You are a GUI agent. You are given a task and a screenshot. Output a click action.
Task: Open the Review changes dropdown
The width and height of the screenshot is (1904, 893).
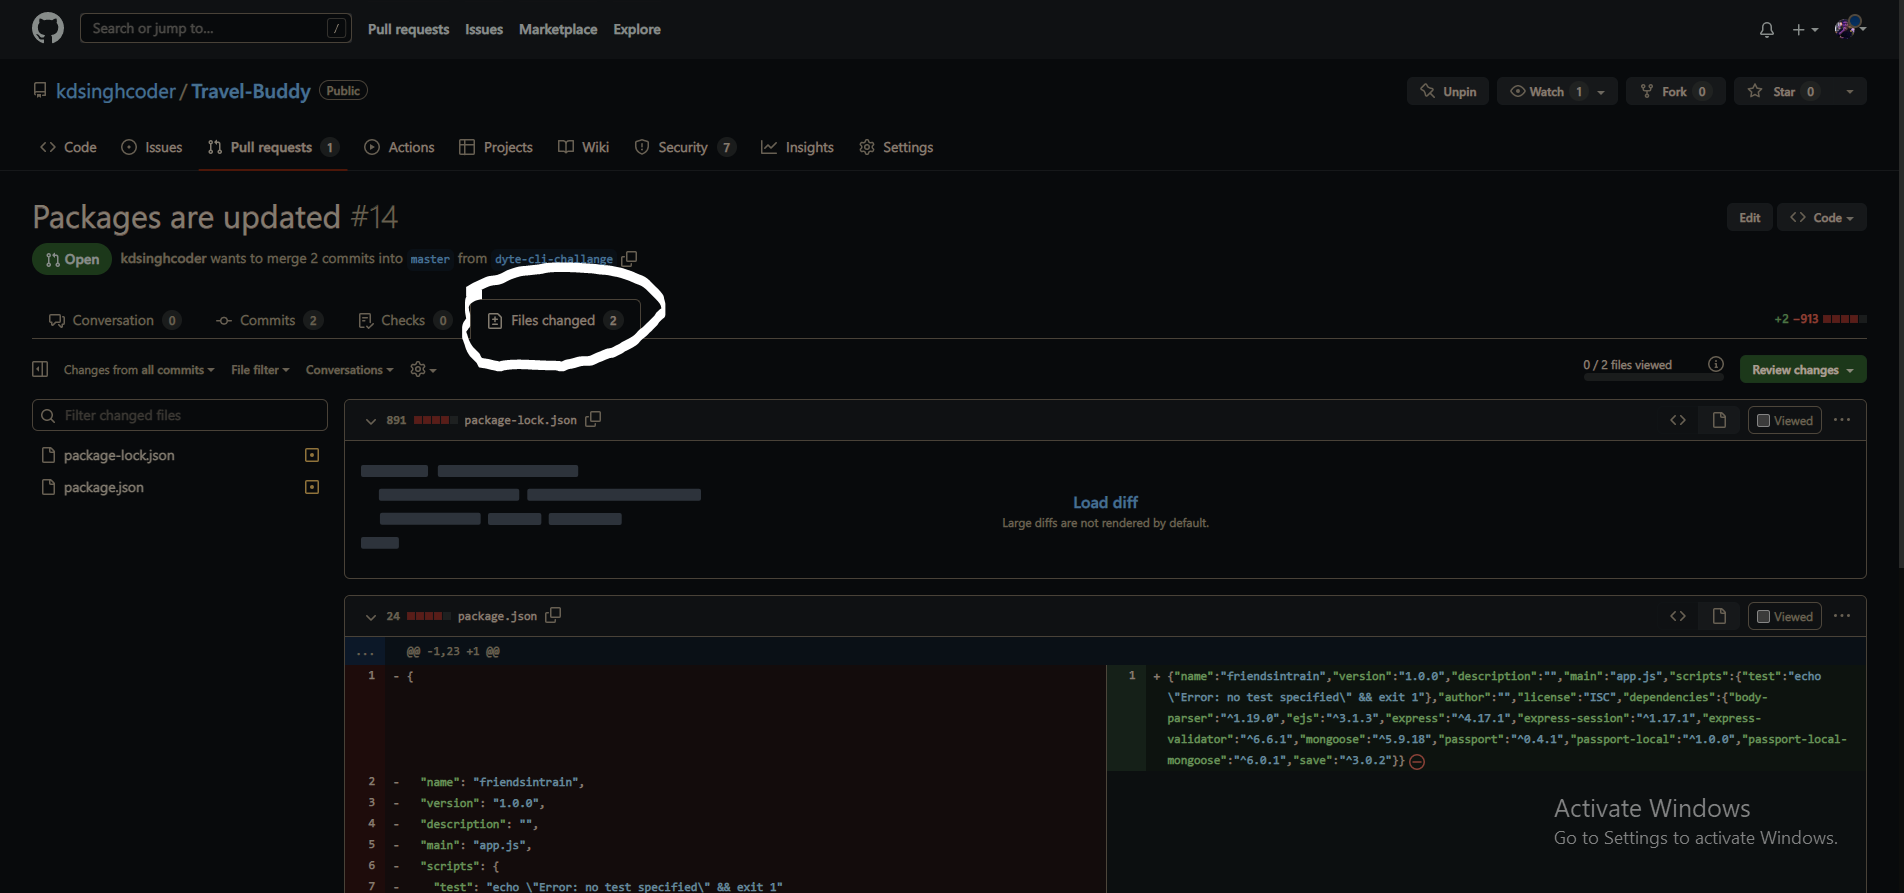[1803, 369]
